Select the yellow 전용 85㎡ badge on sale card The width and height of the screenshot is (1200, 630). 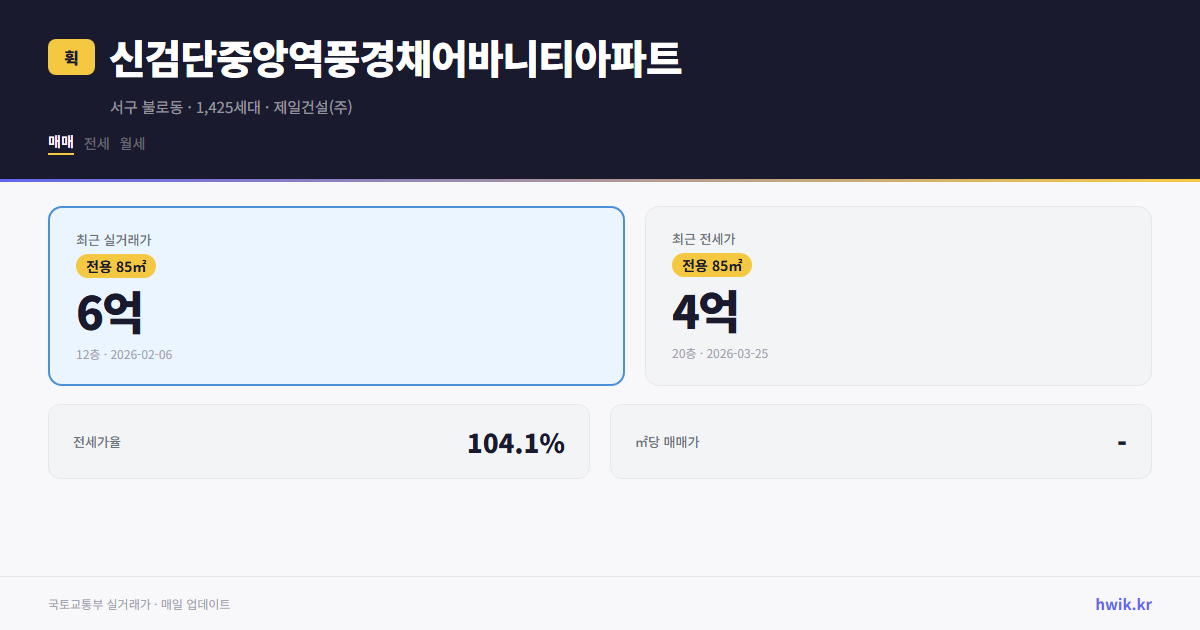pos(113,266)
